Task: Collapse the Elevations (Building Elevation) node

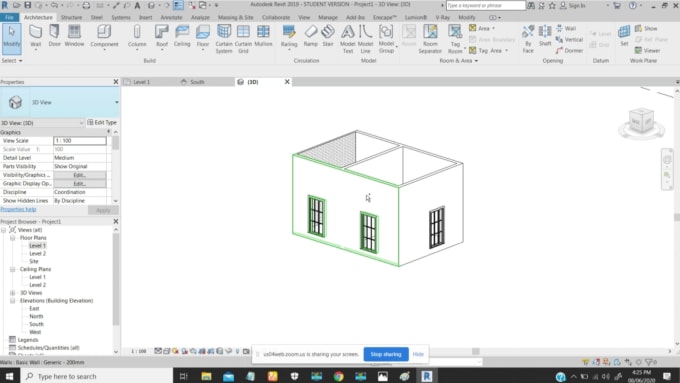Action: (13, 301)
